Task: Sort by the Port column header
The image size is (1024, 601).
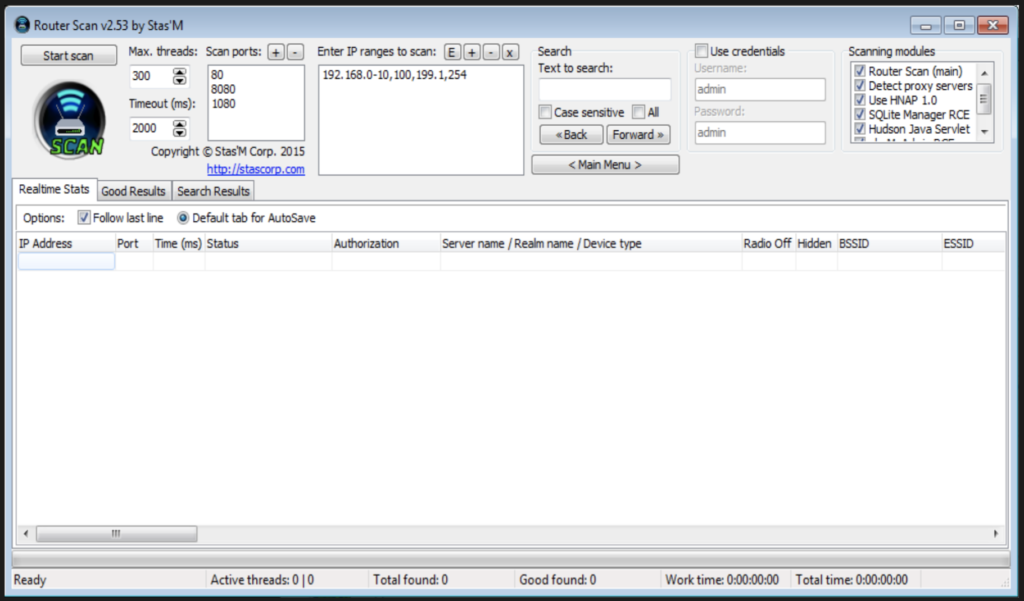Action: (135, 244)
